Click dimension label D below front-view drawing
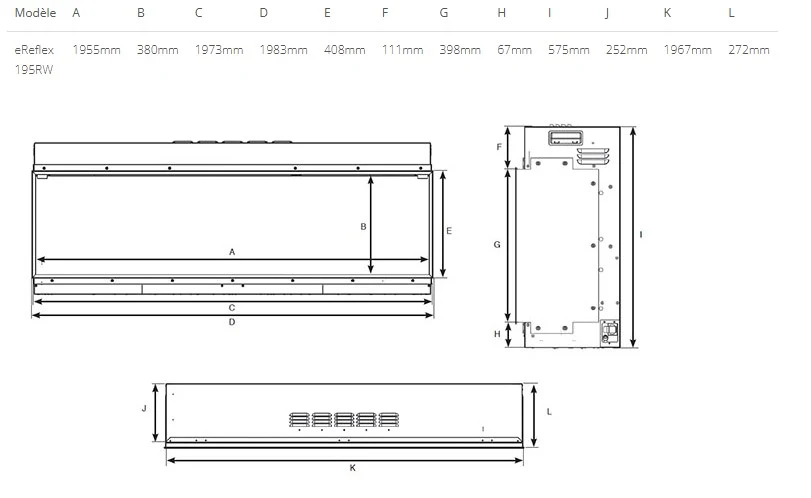 click(232, 322)
